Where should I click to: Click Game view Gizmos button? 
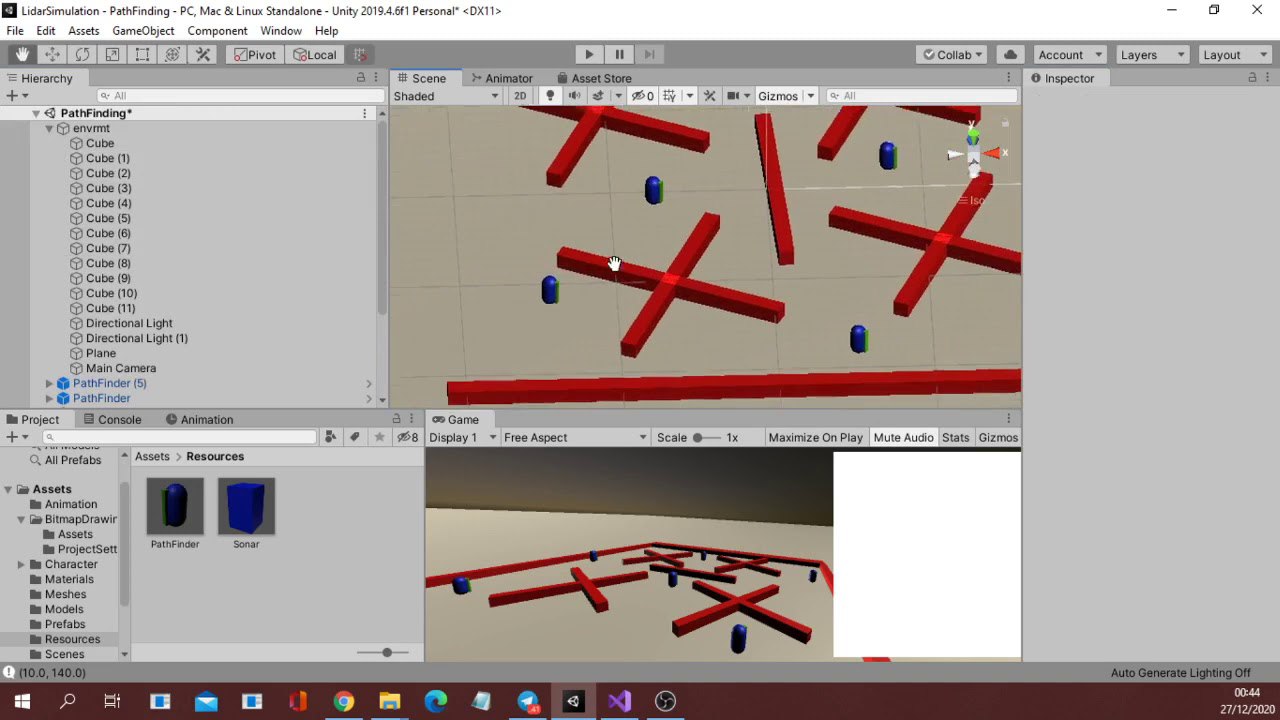(x=998, y=437)
